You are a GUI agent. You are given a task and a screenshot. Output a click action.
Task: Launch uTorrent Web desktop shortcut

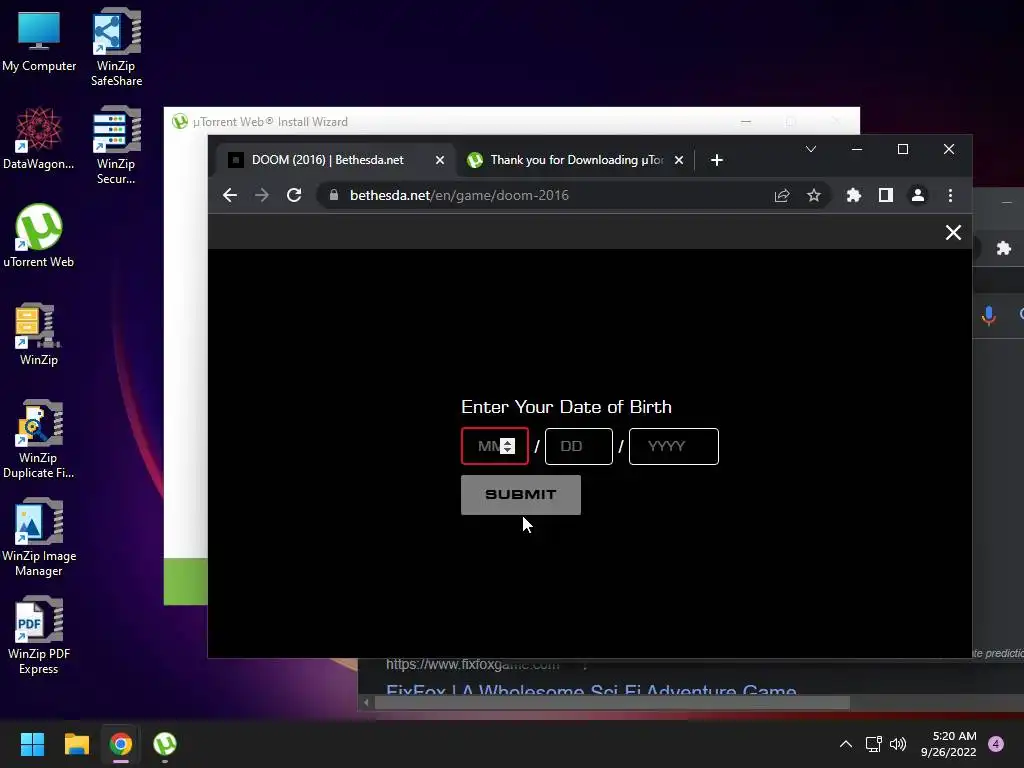pyautogui.click(x=39, y=236)
